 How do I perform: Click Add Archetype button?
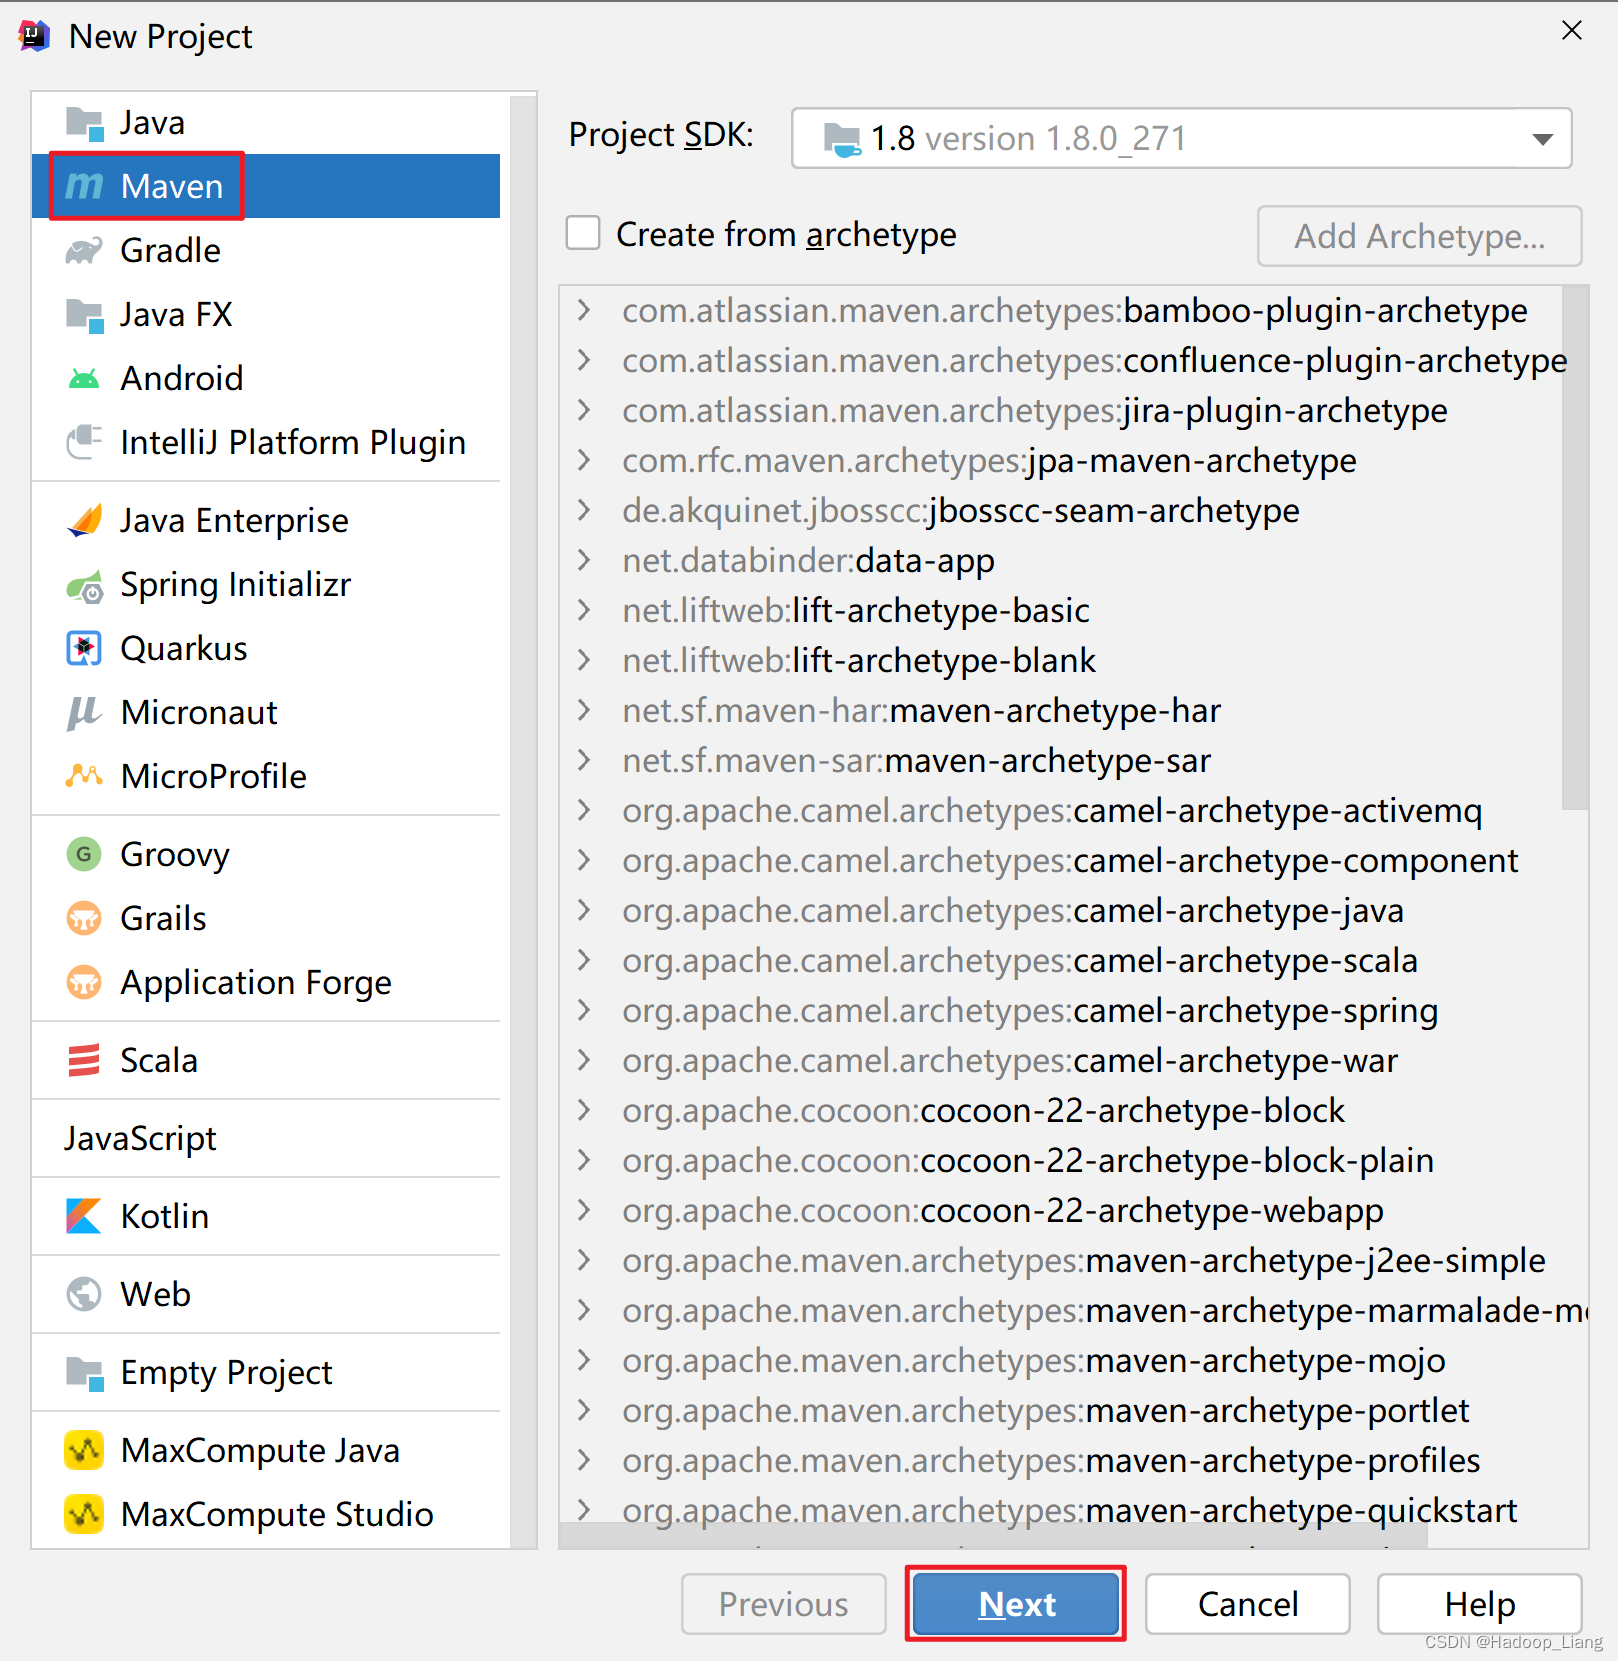(1420, 236)
